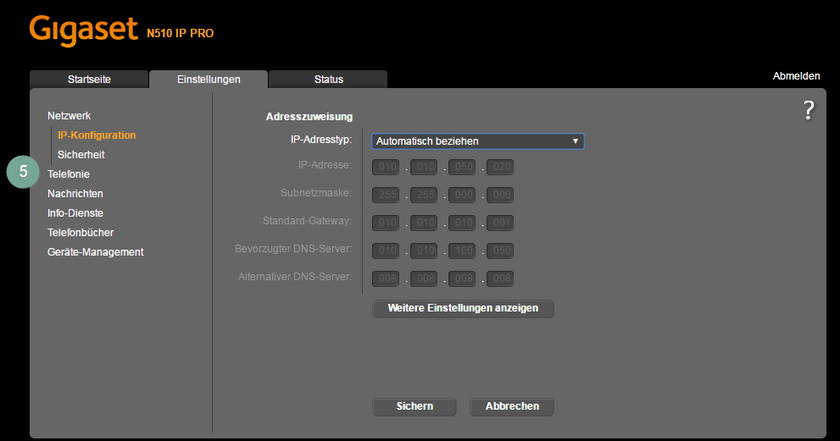The height and width of the screenshot is (441, 840).
Task: Switch to the Status tab
Action: click(328, 79)
